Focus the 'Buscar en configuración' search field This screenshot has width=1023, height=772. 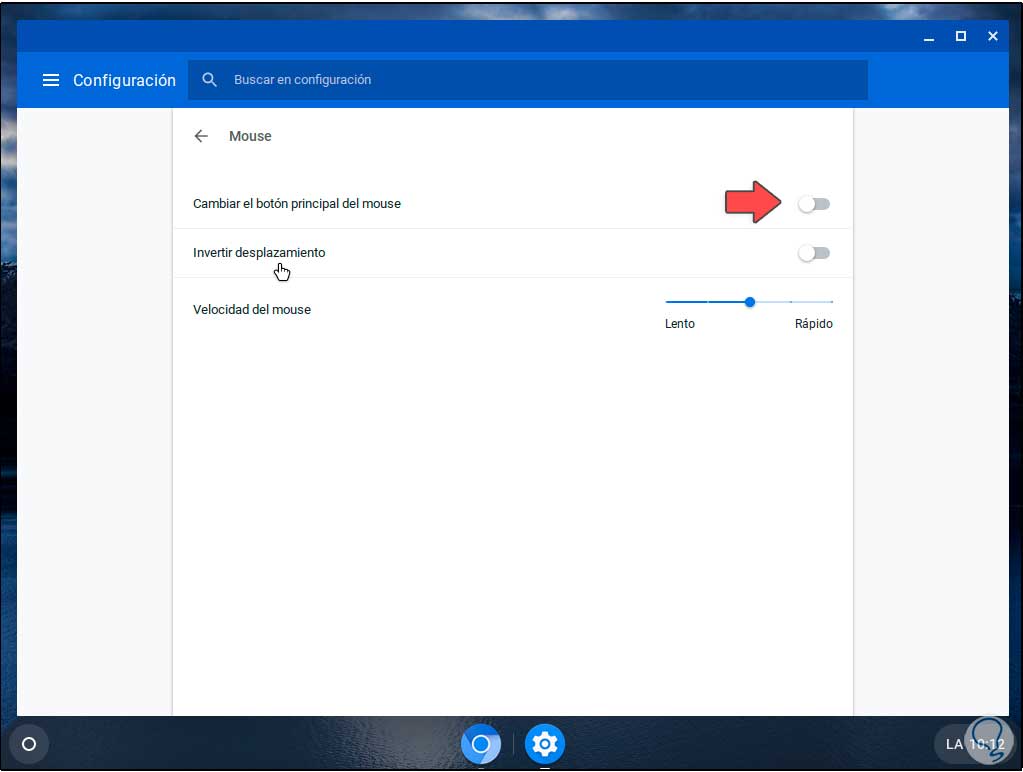point(528,80)
